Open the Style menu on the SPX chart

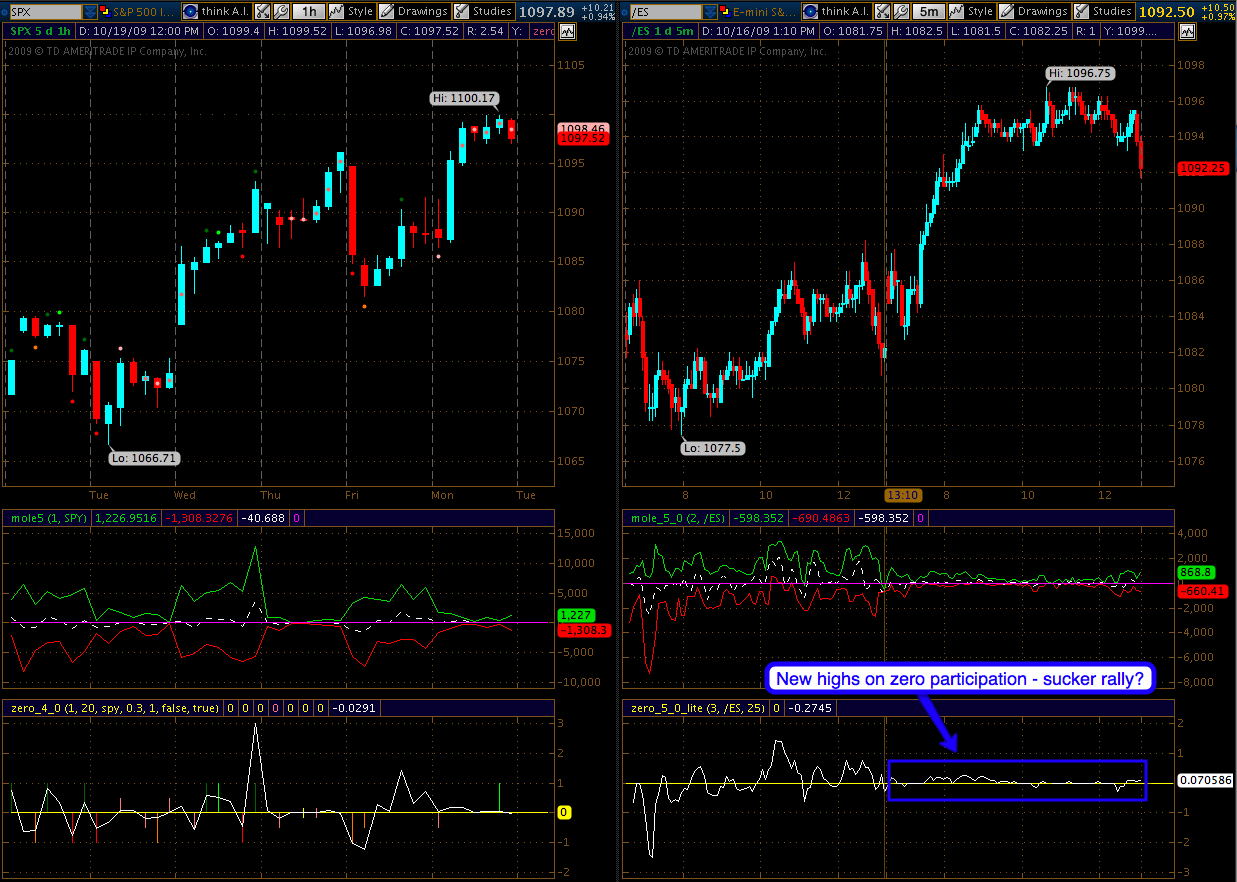(x=351, y=11)
